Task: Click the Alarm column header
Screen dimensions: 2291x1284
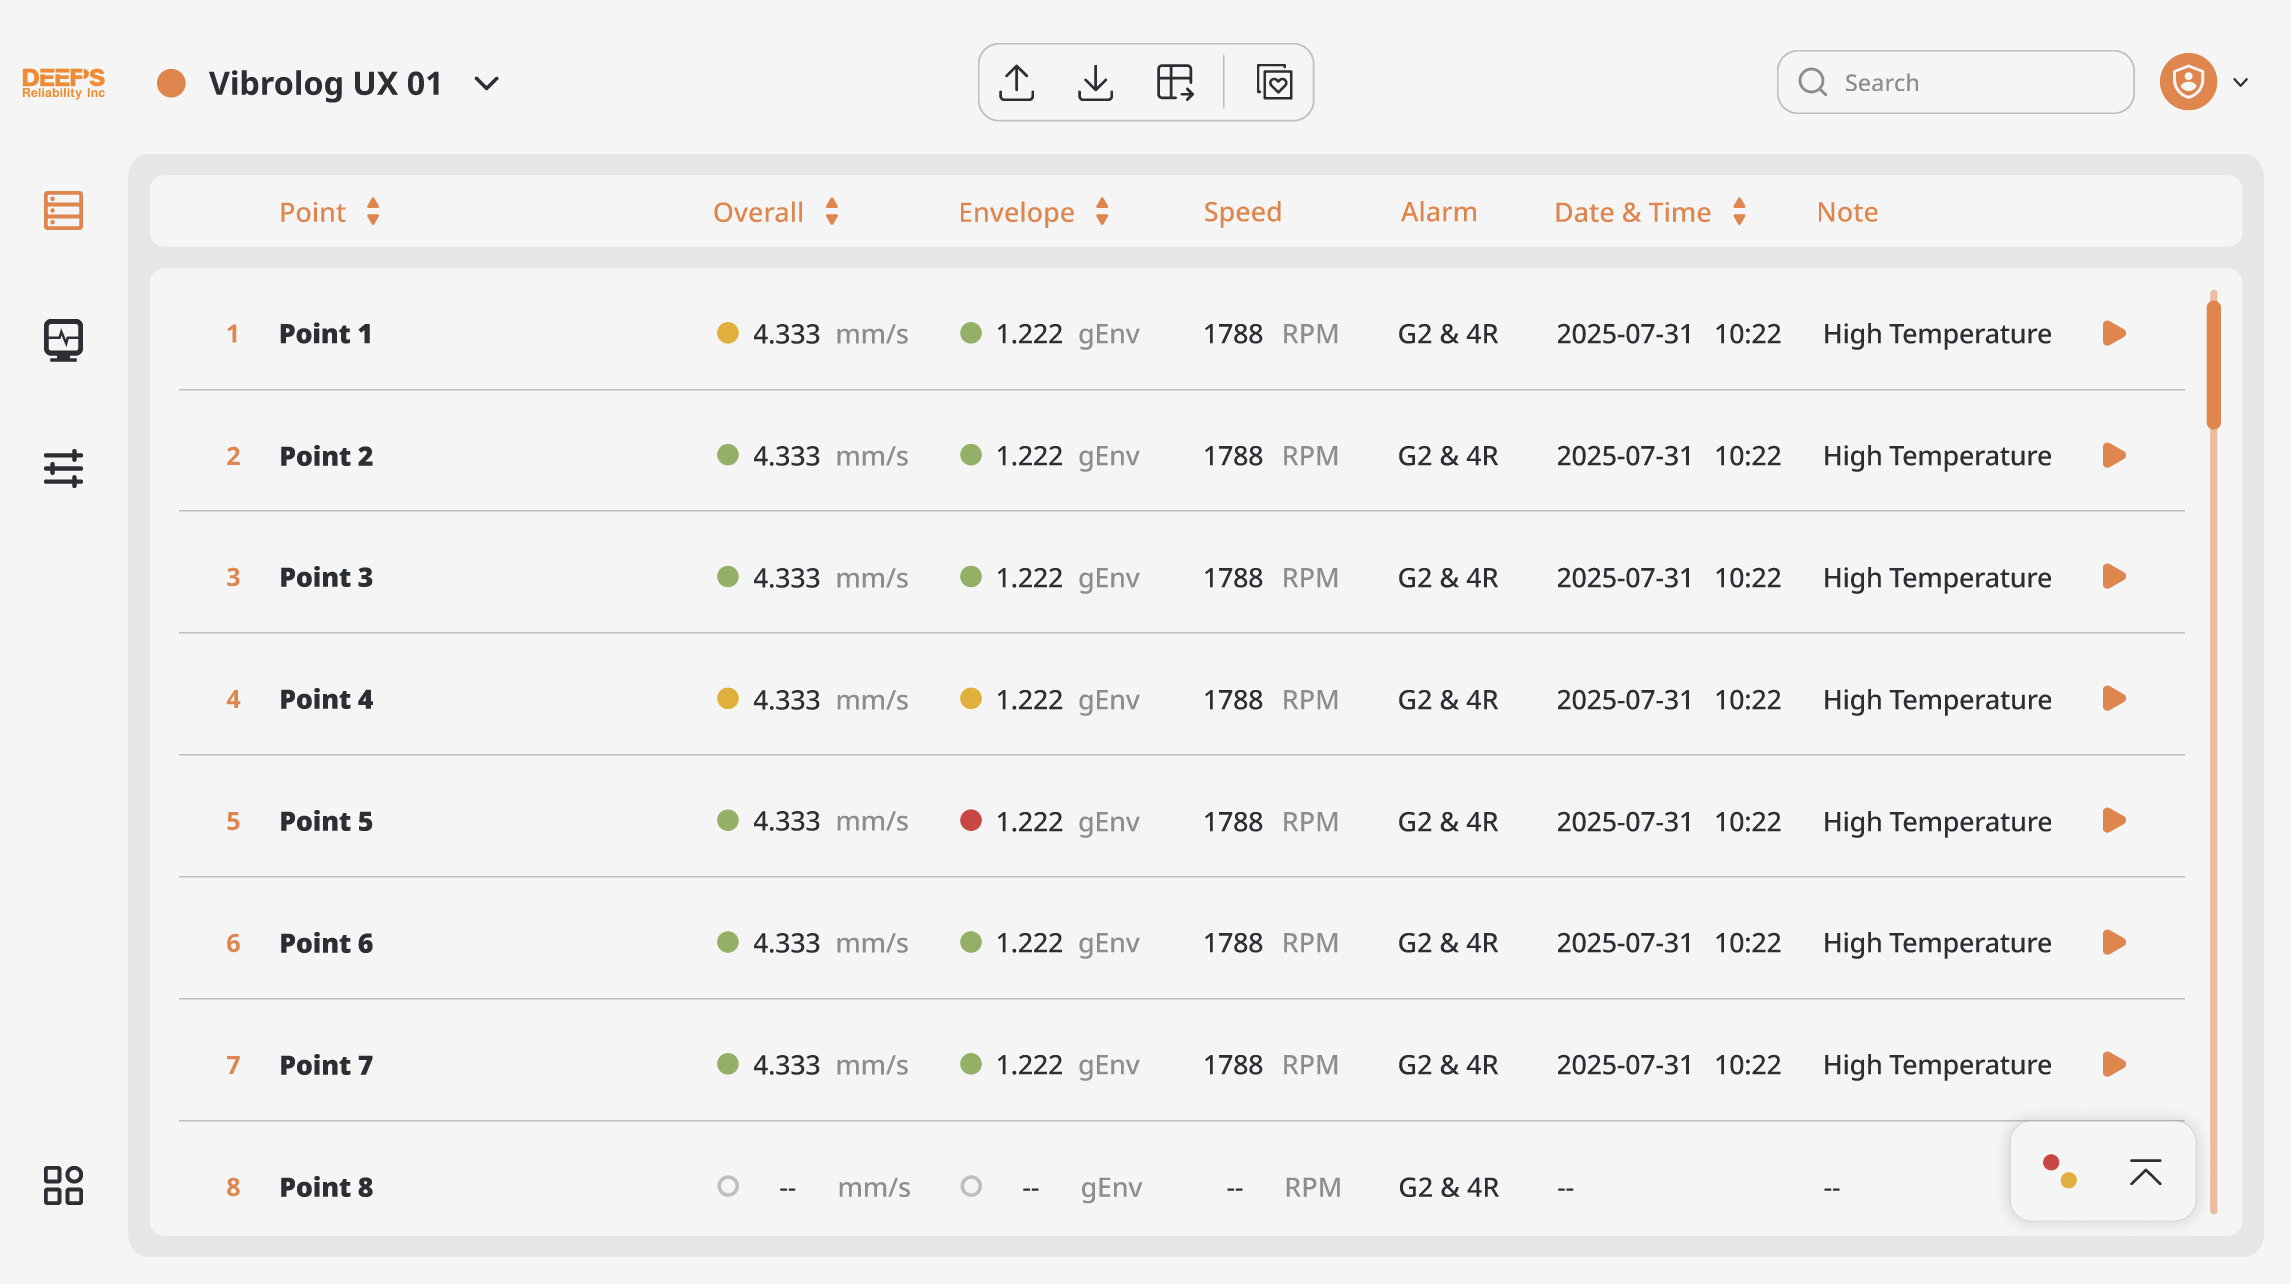Action: pos(1438,212)
